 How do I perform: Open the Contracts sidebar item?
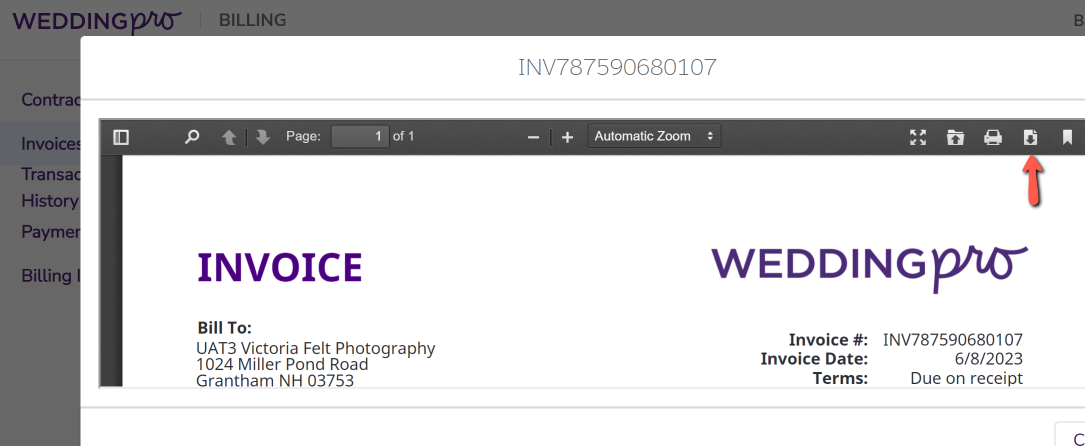click(x=51, y=100)
